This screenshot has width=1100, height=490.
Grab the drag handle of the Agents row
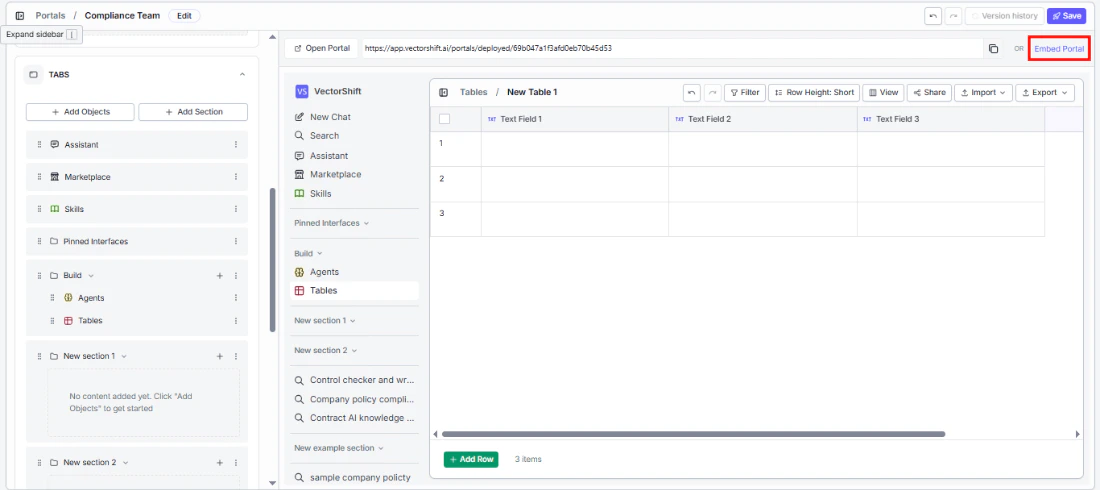(52, 298)
